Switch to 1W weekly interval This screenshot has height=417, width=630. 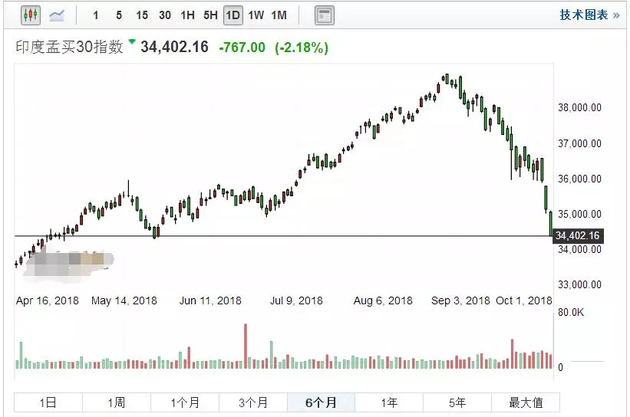coord(256,15)
